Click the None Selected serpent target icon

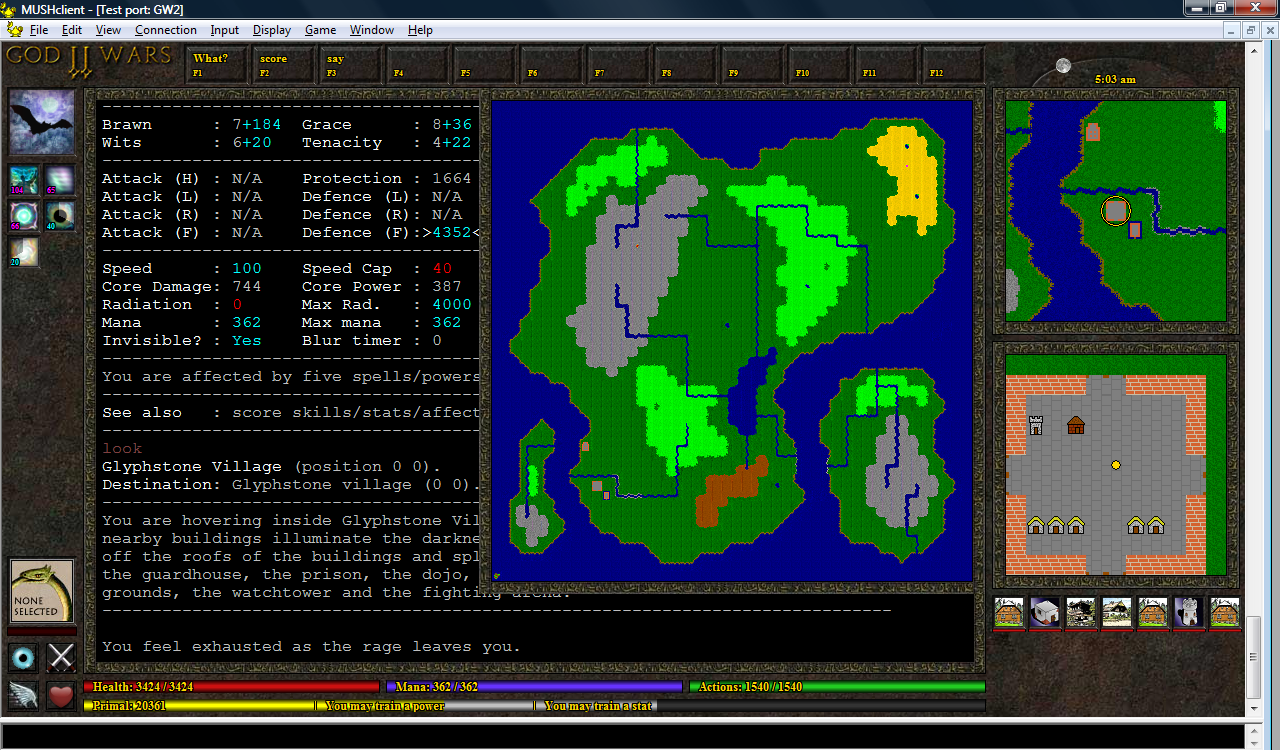(x=42, y=591)
